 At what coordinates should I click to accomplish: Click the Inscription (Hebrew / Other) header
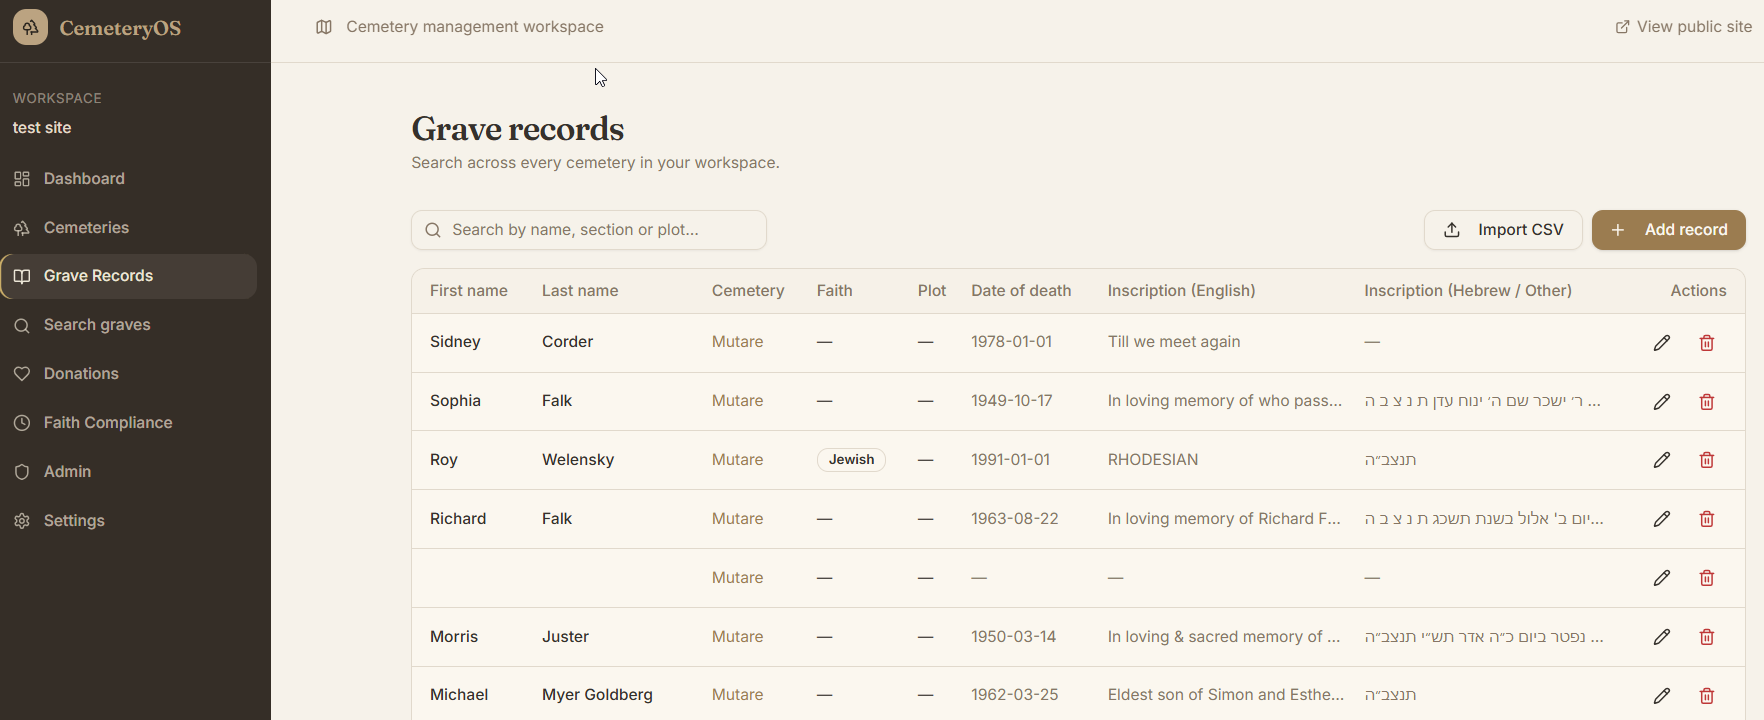pyautogui.click(x=1468, y=291)
